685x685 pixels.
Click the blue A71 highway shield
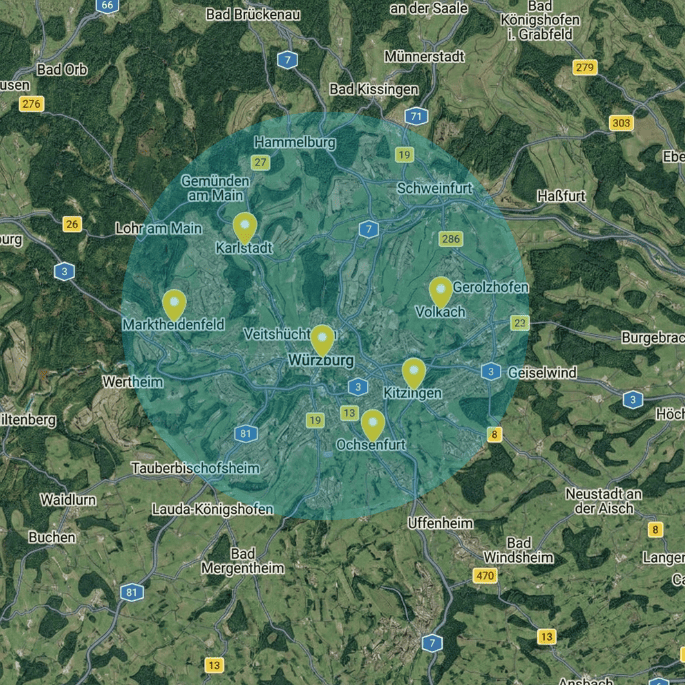[416, 116]
